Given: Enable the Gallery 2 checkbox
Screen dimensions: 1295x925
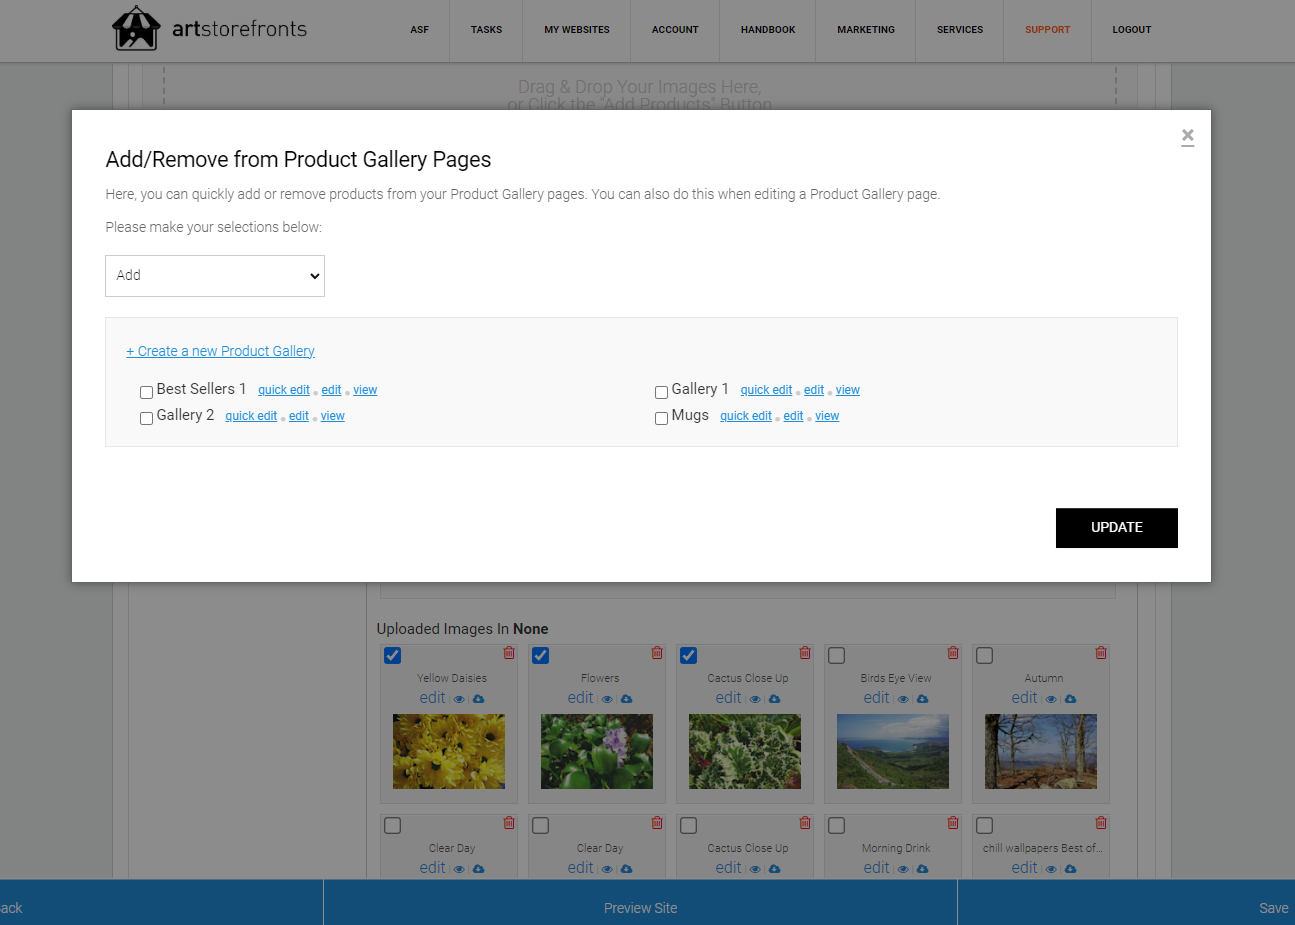Looking at the screenshot, I should point(146,418).
